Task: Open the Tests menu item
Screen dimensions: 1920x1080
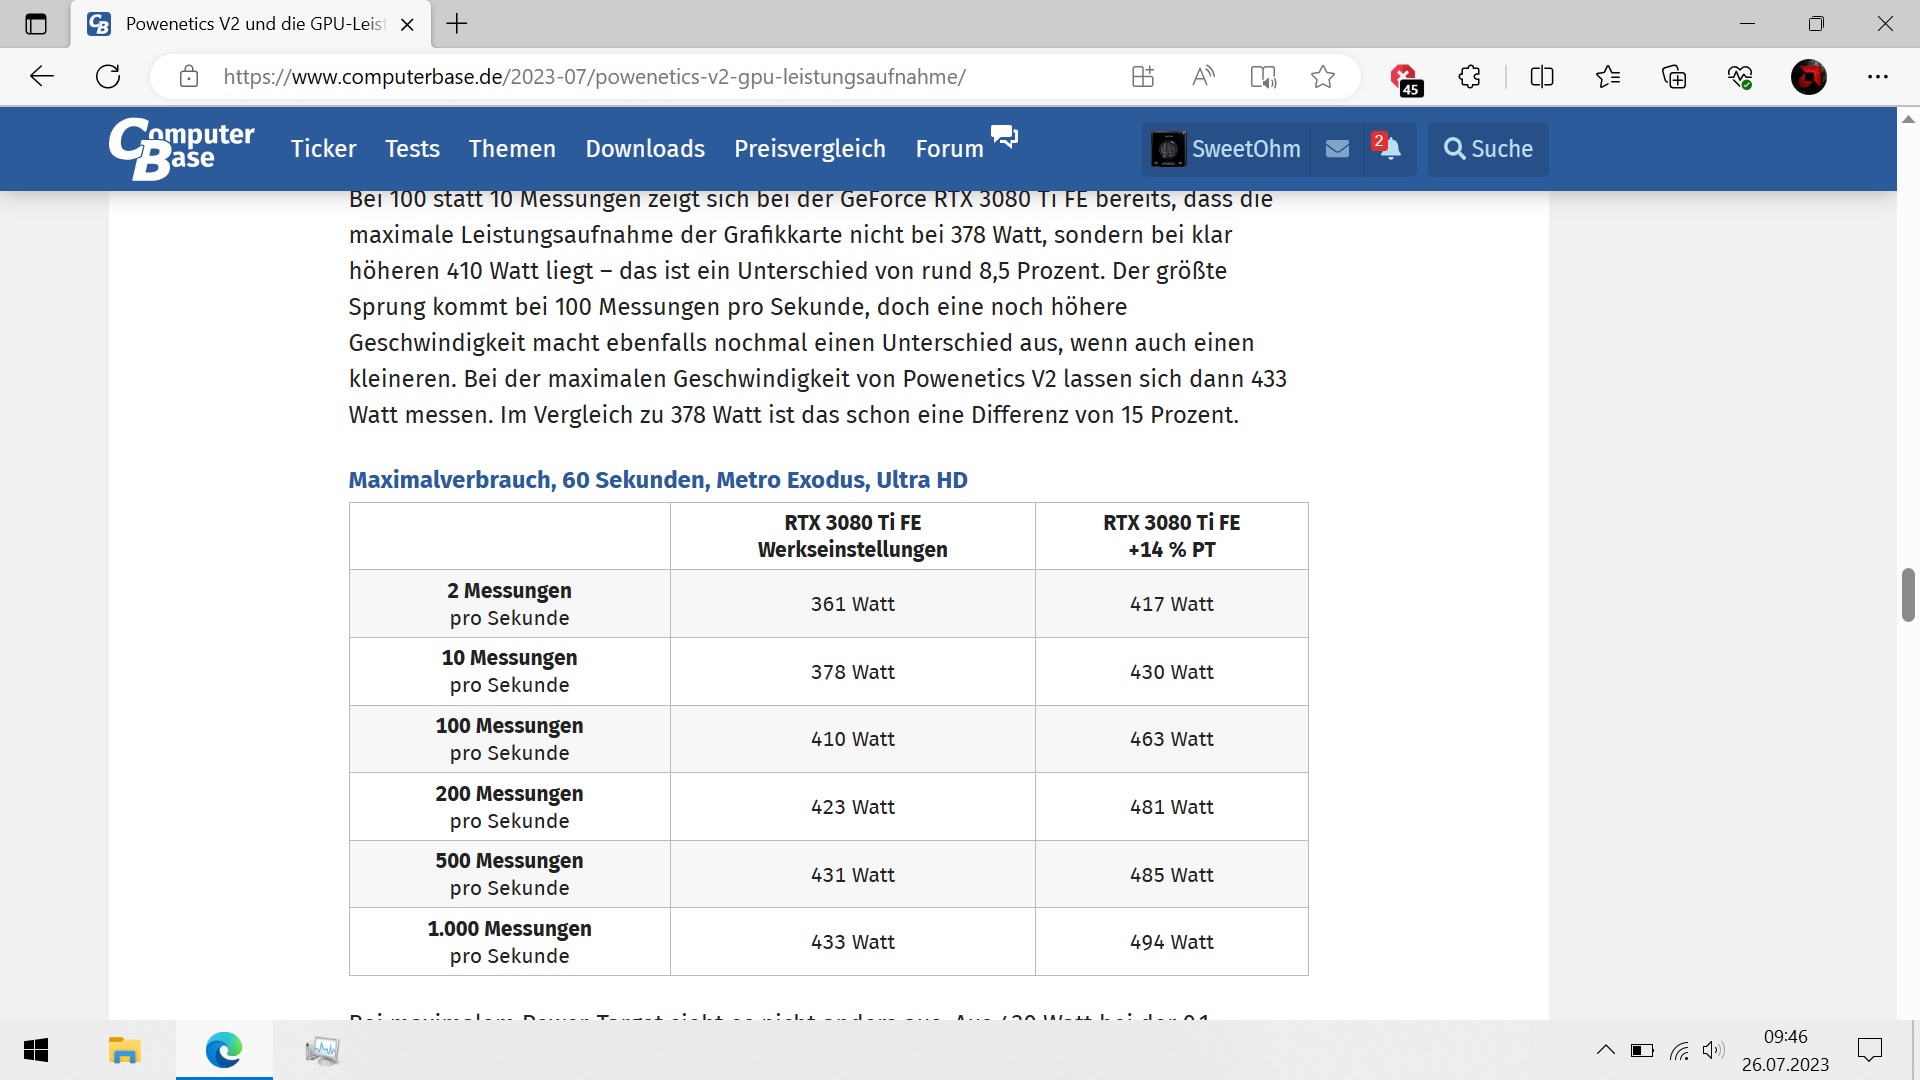Action: [x=412, y=149]
